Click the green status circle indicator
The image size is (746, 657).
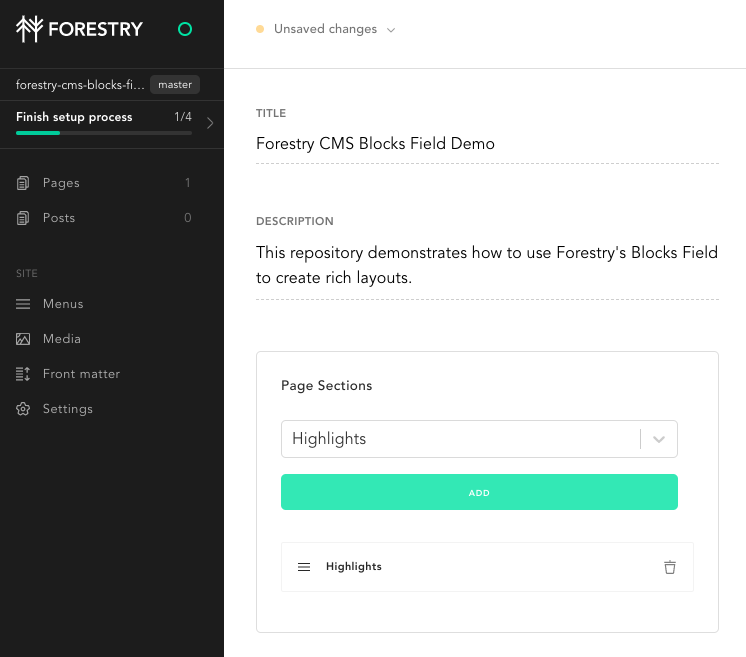click(184, 30)
